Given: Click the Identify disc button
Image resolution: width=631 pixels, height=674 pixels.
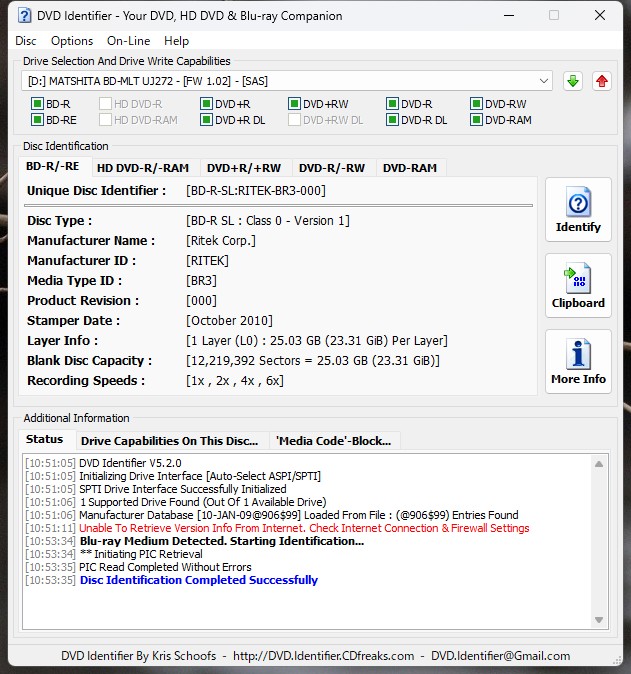Looking at the screenshot, I should coord(578,209).
